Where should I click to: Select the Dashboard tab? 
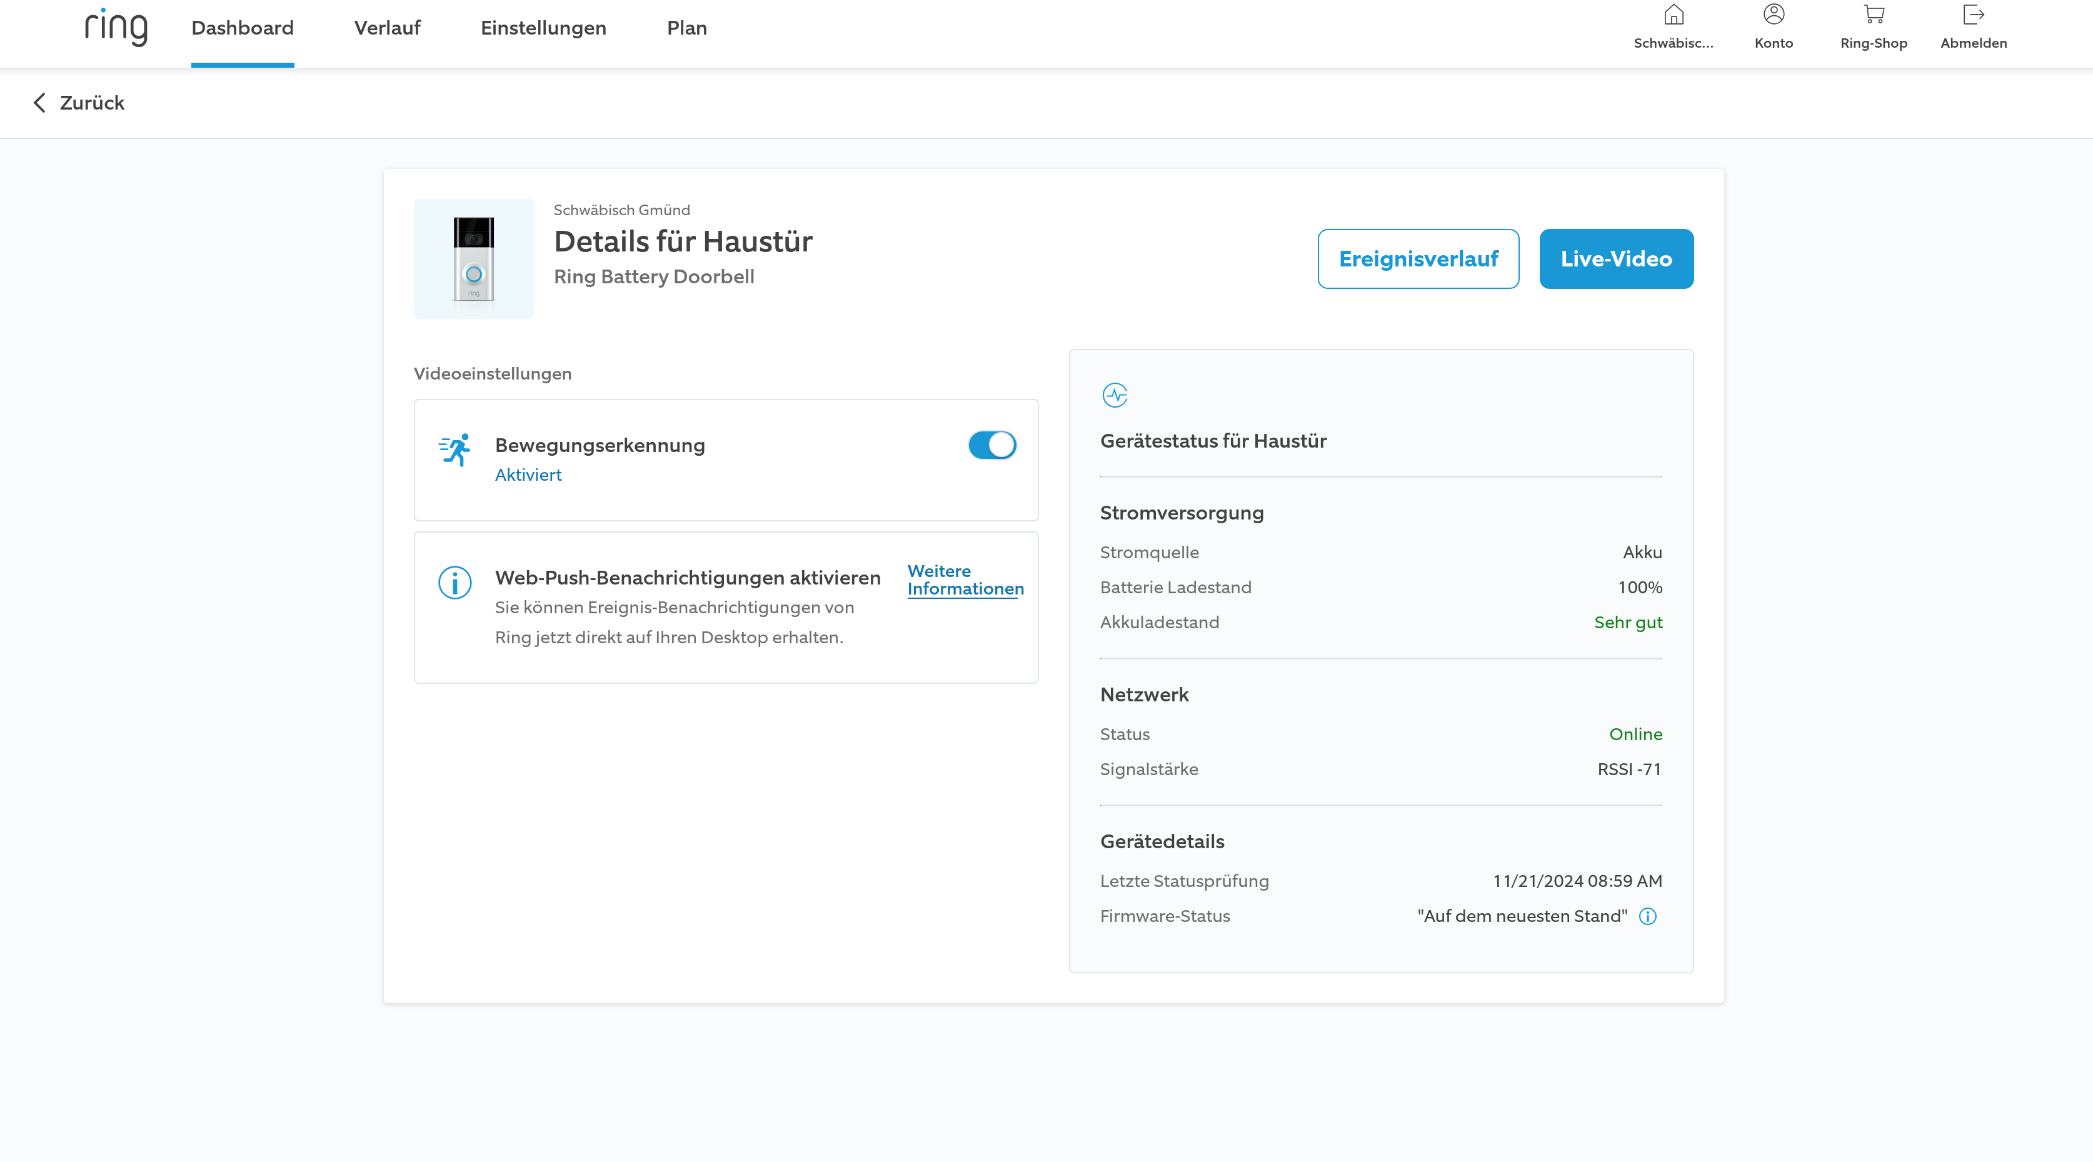(242, 28)
